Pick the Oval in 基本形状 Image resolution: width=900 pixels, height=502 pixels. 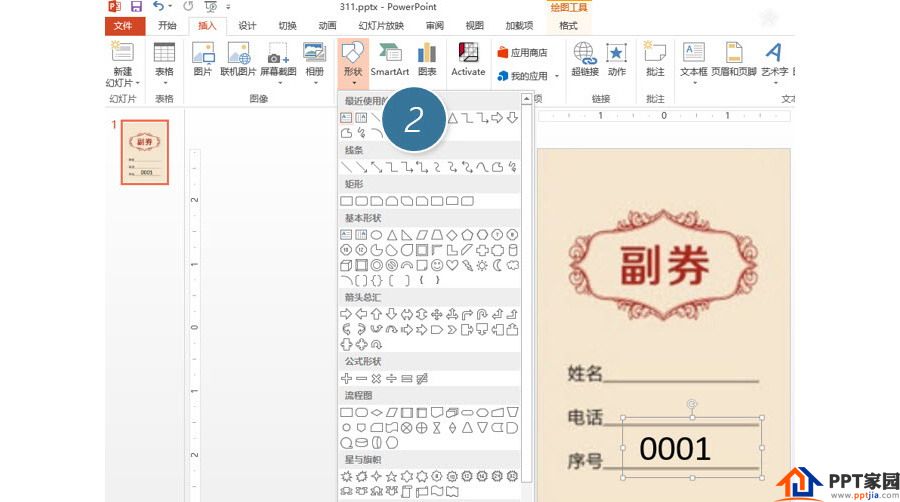(x=377, y=235)
